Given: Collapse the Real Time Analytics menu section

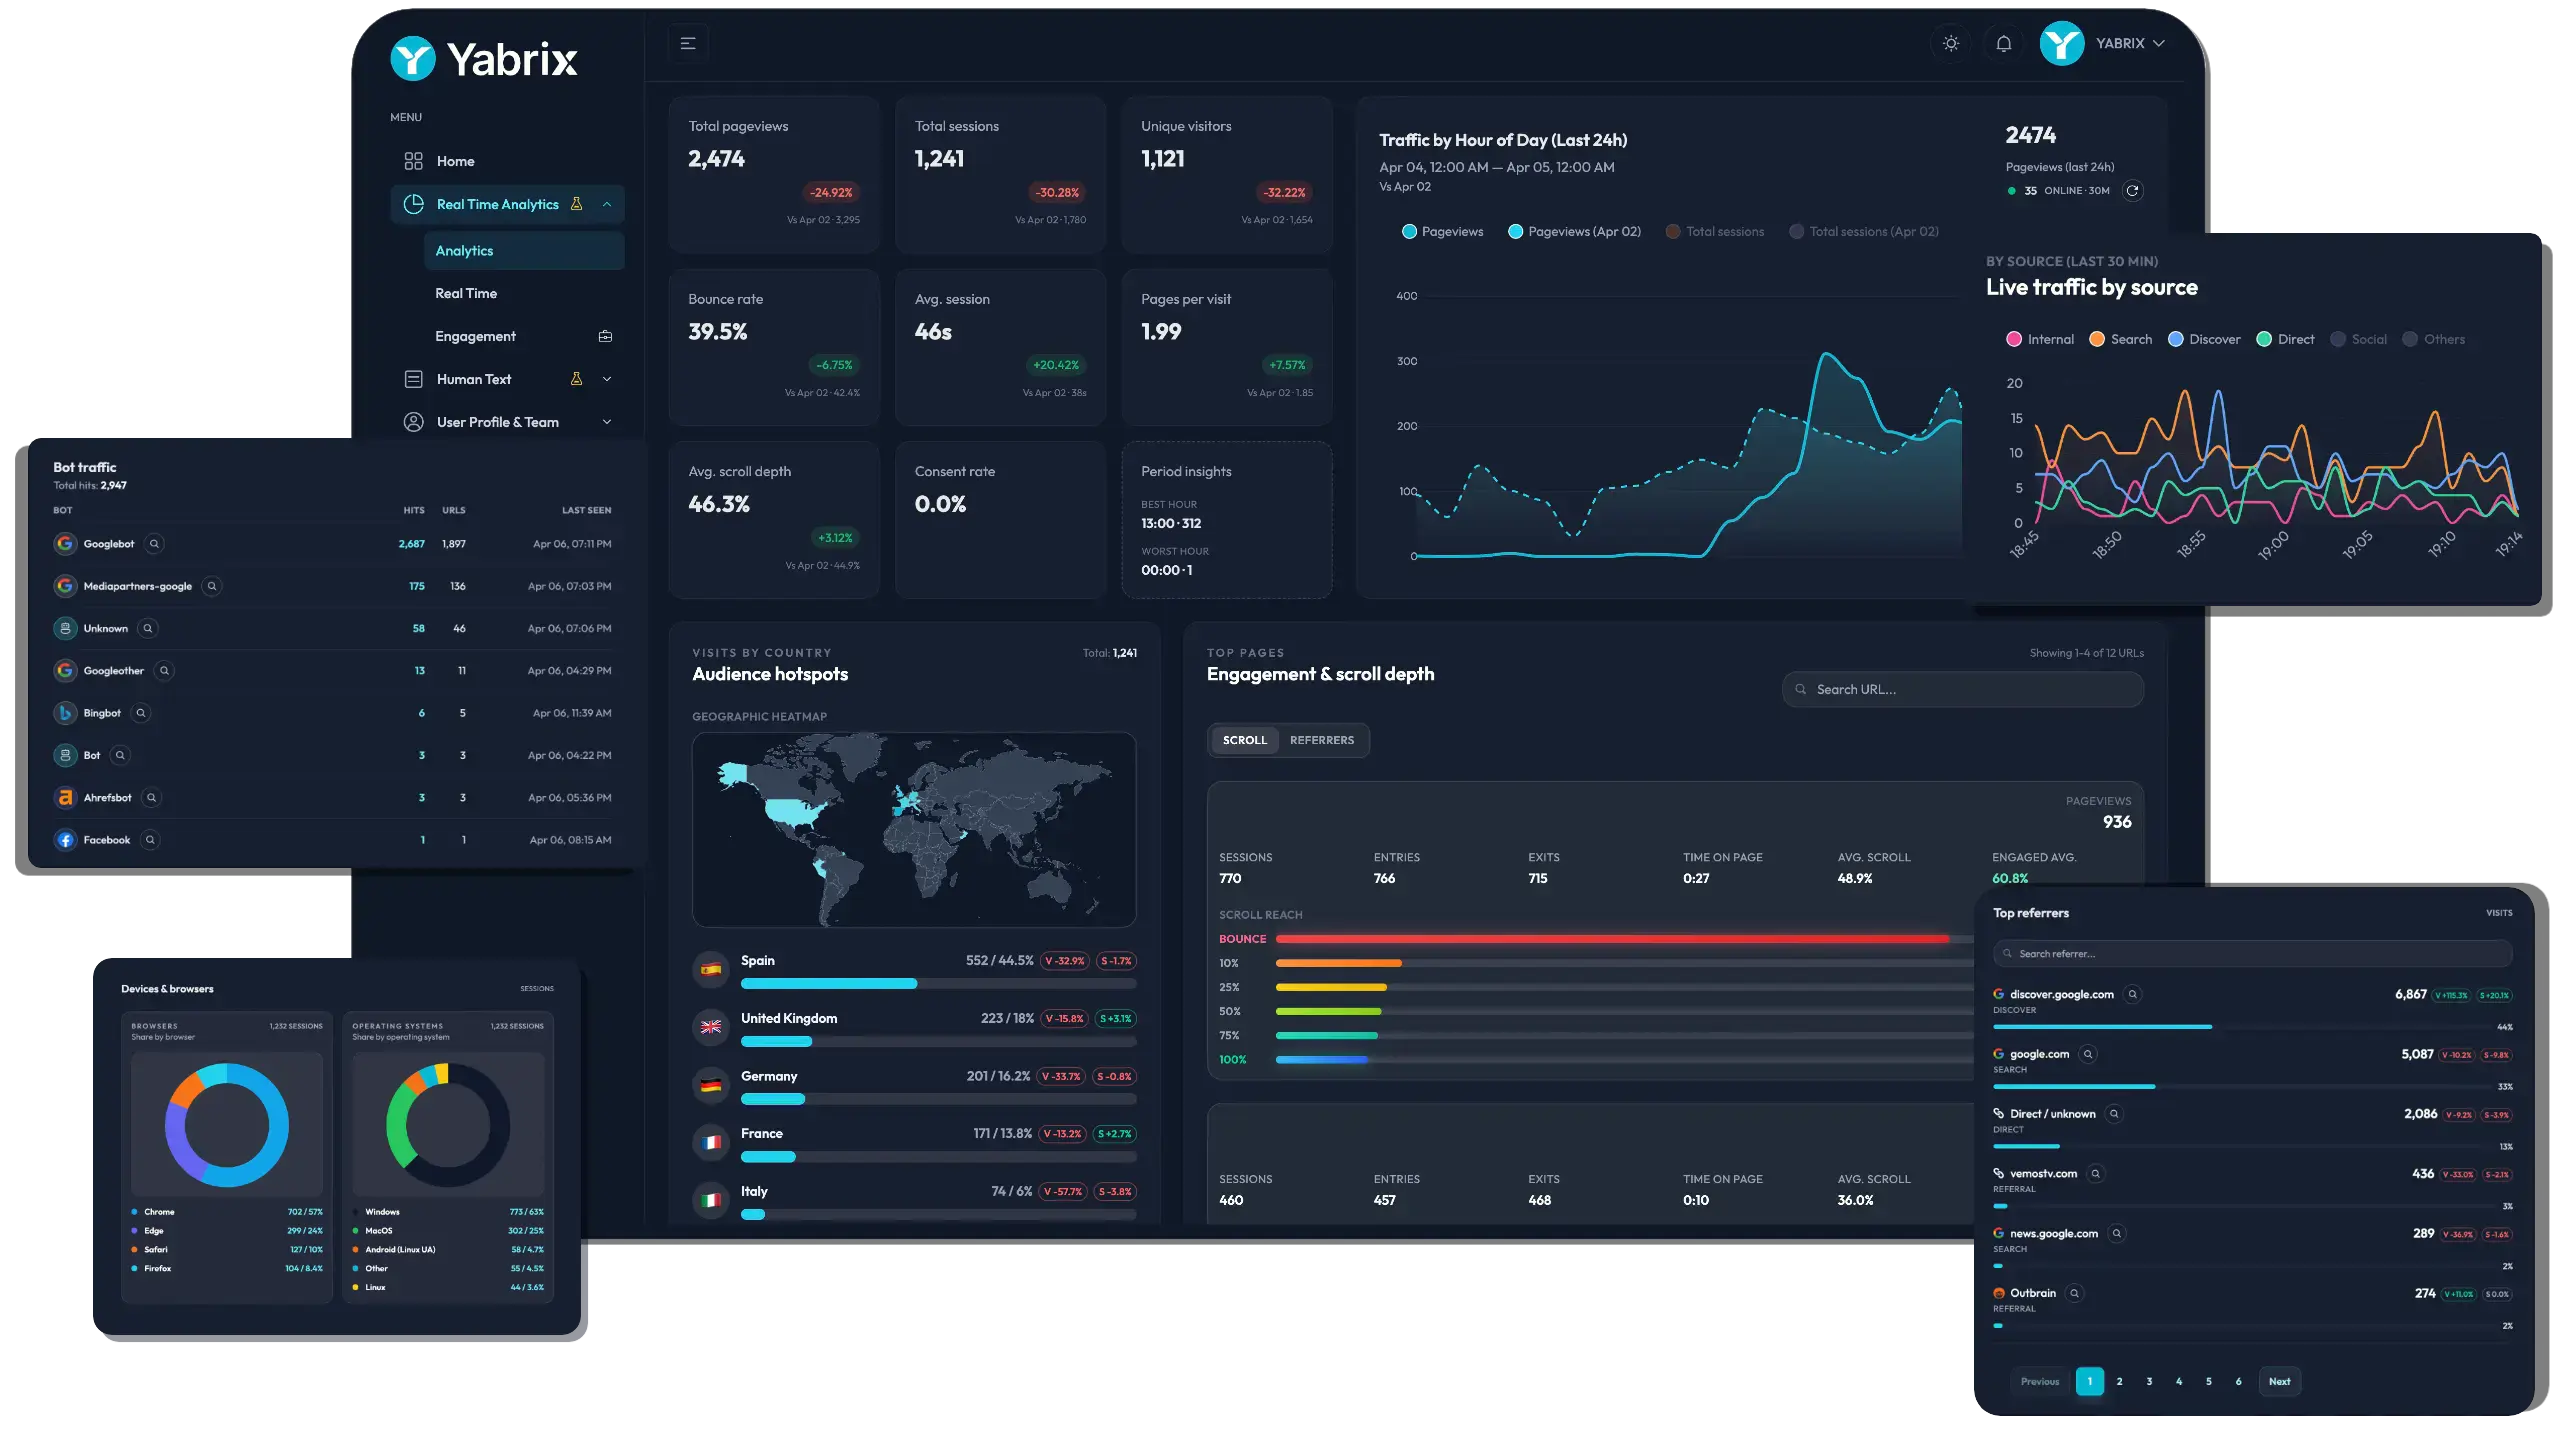Looking at the screenshot, I should (x=606, y=204).
